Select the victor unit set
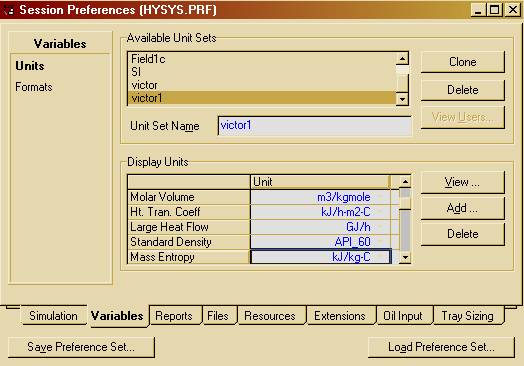524x366 pixels. click(x=262, y=85)
